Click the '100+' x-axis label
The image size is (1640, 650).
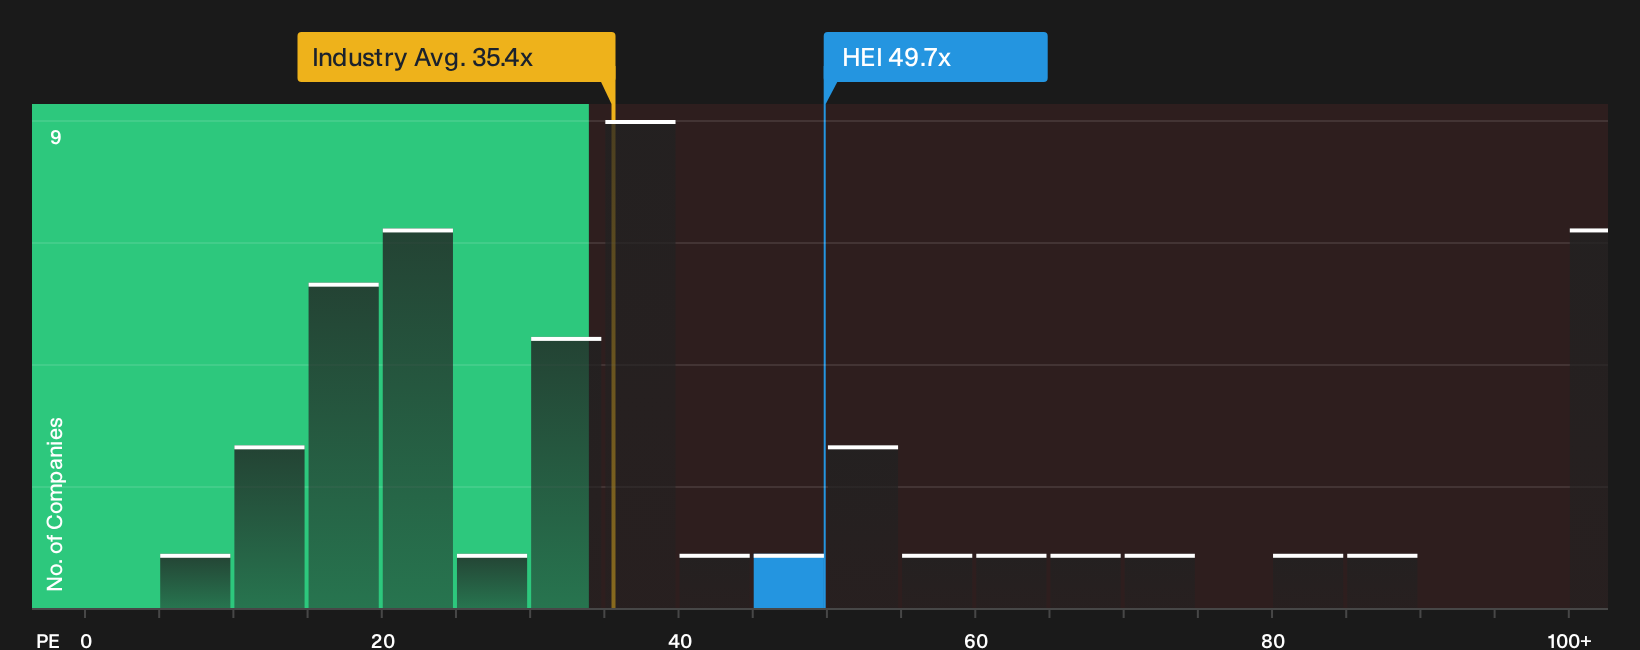1569,641
